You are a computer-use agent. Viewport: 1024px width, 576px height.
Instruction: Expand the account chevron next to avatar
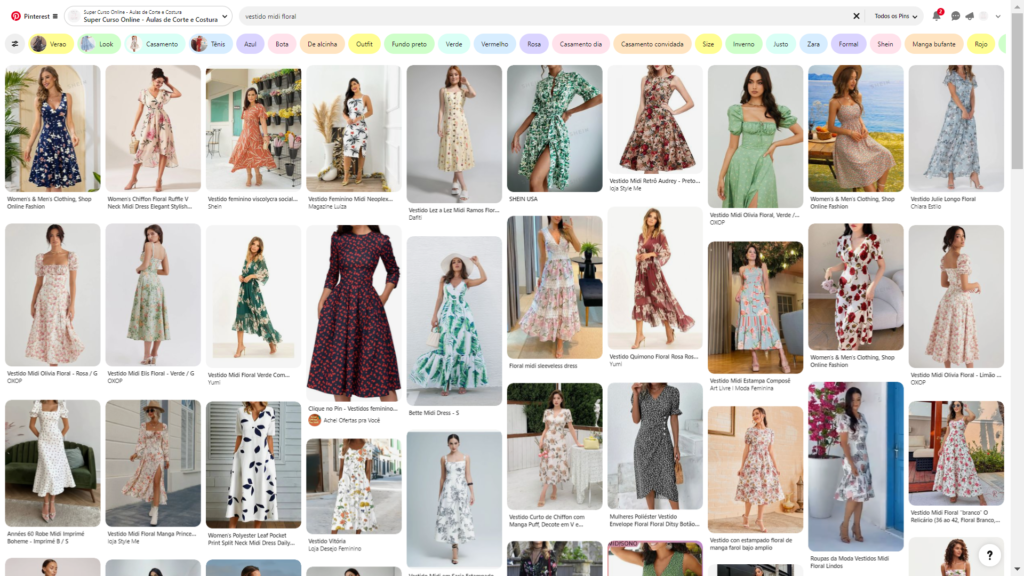coord(999,16)
